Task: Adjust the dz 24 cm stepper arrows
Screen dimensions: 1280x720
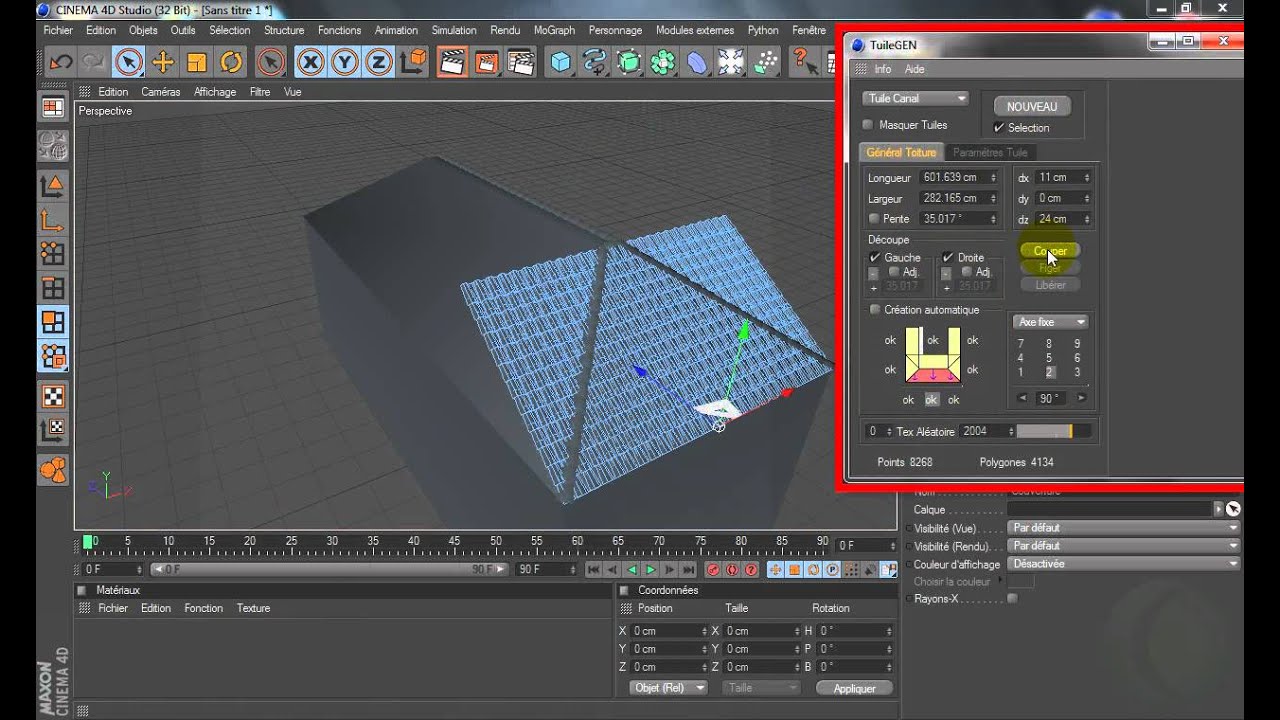Action: [x=1086, y=219]
